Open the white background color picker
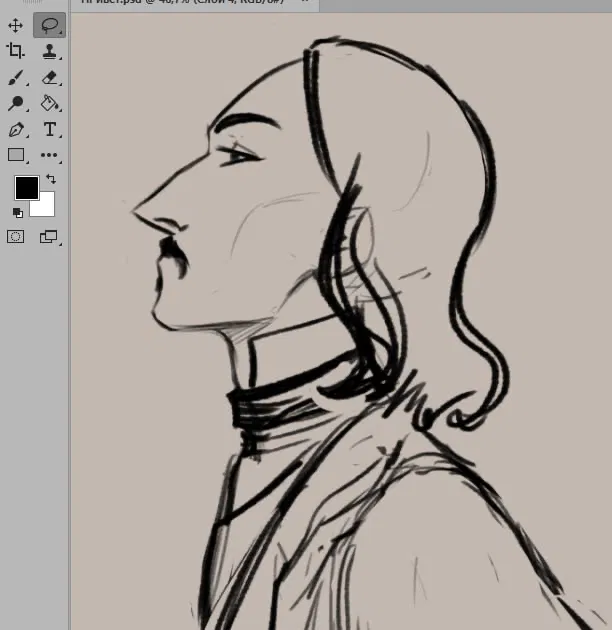 (45, 207)
